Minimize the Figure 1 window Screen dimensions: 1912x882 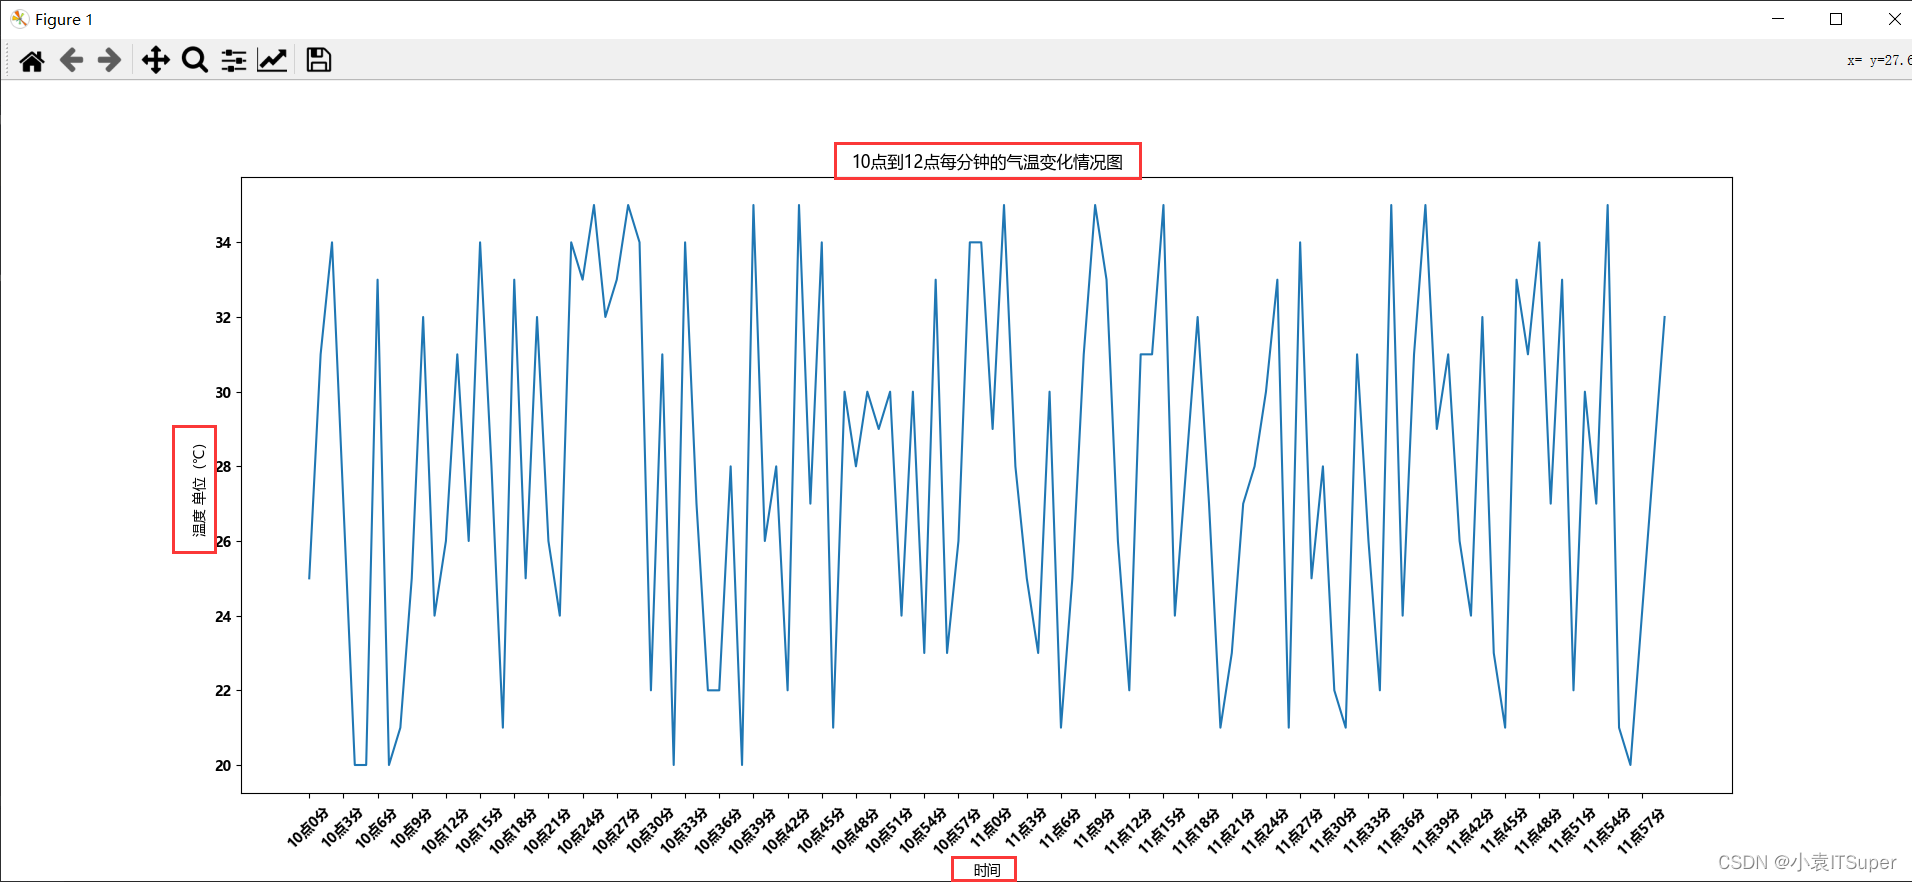coord(1778,19)
